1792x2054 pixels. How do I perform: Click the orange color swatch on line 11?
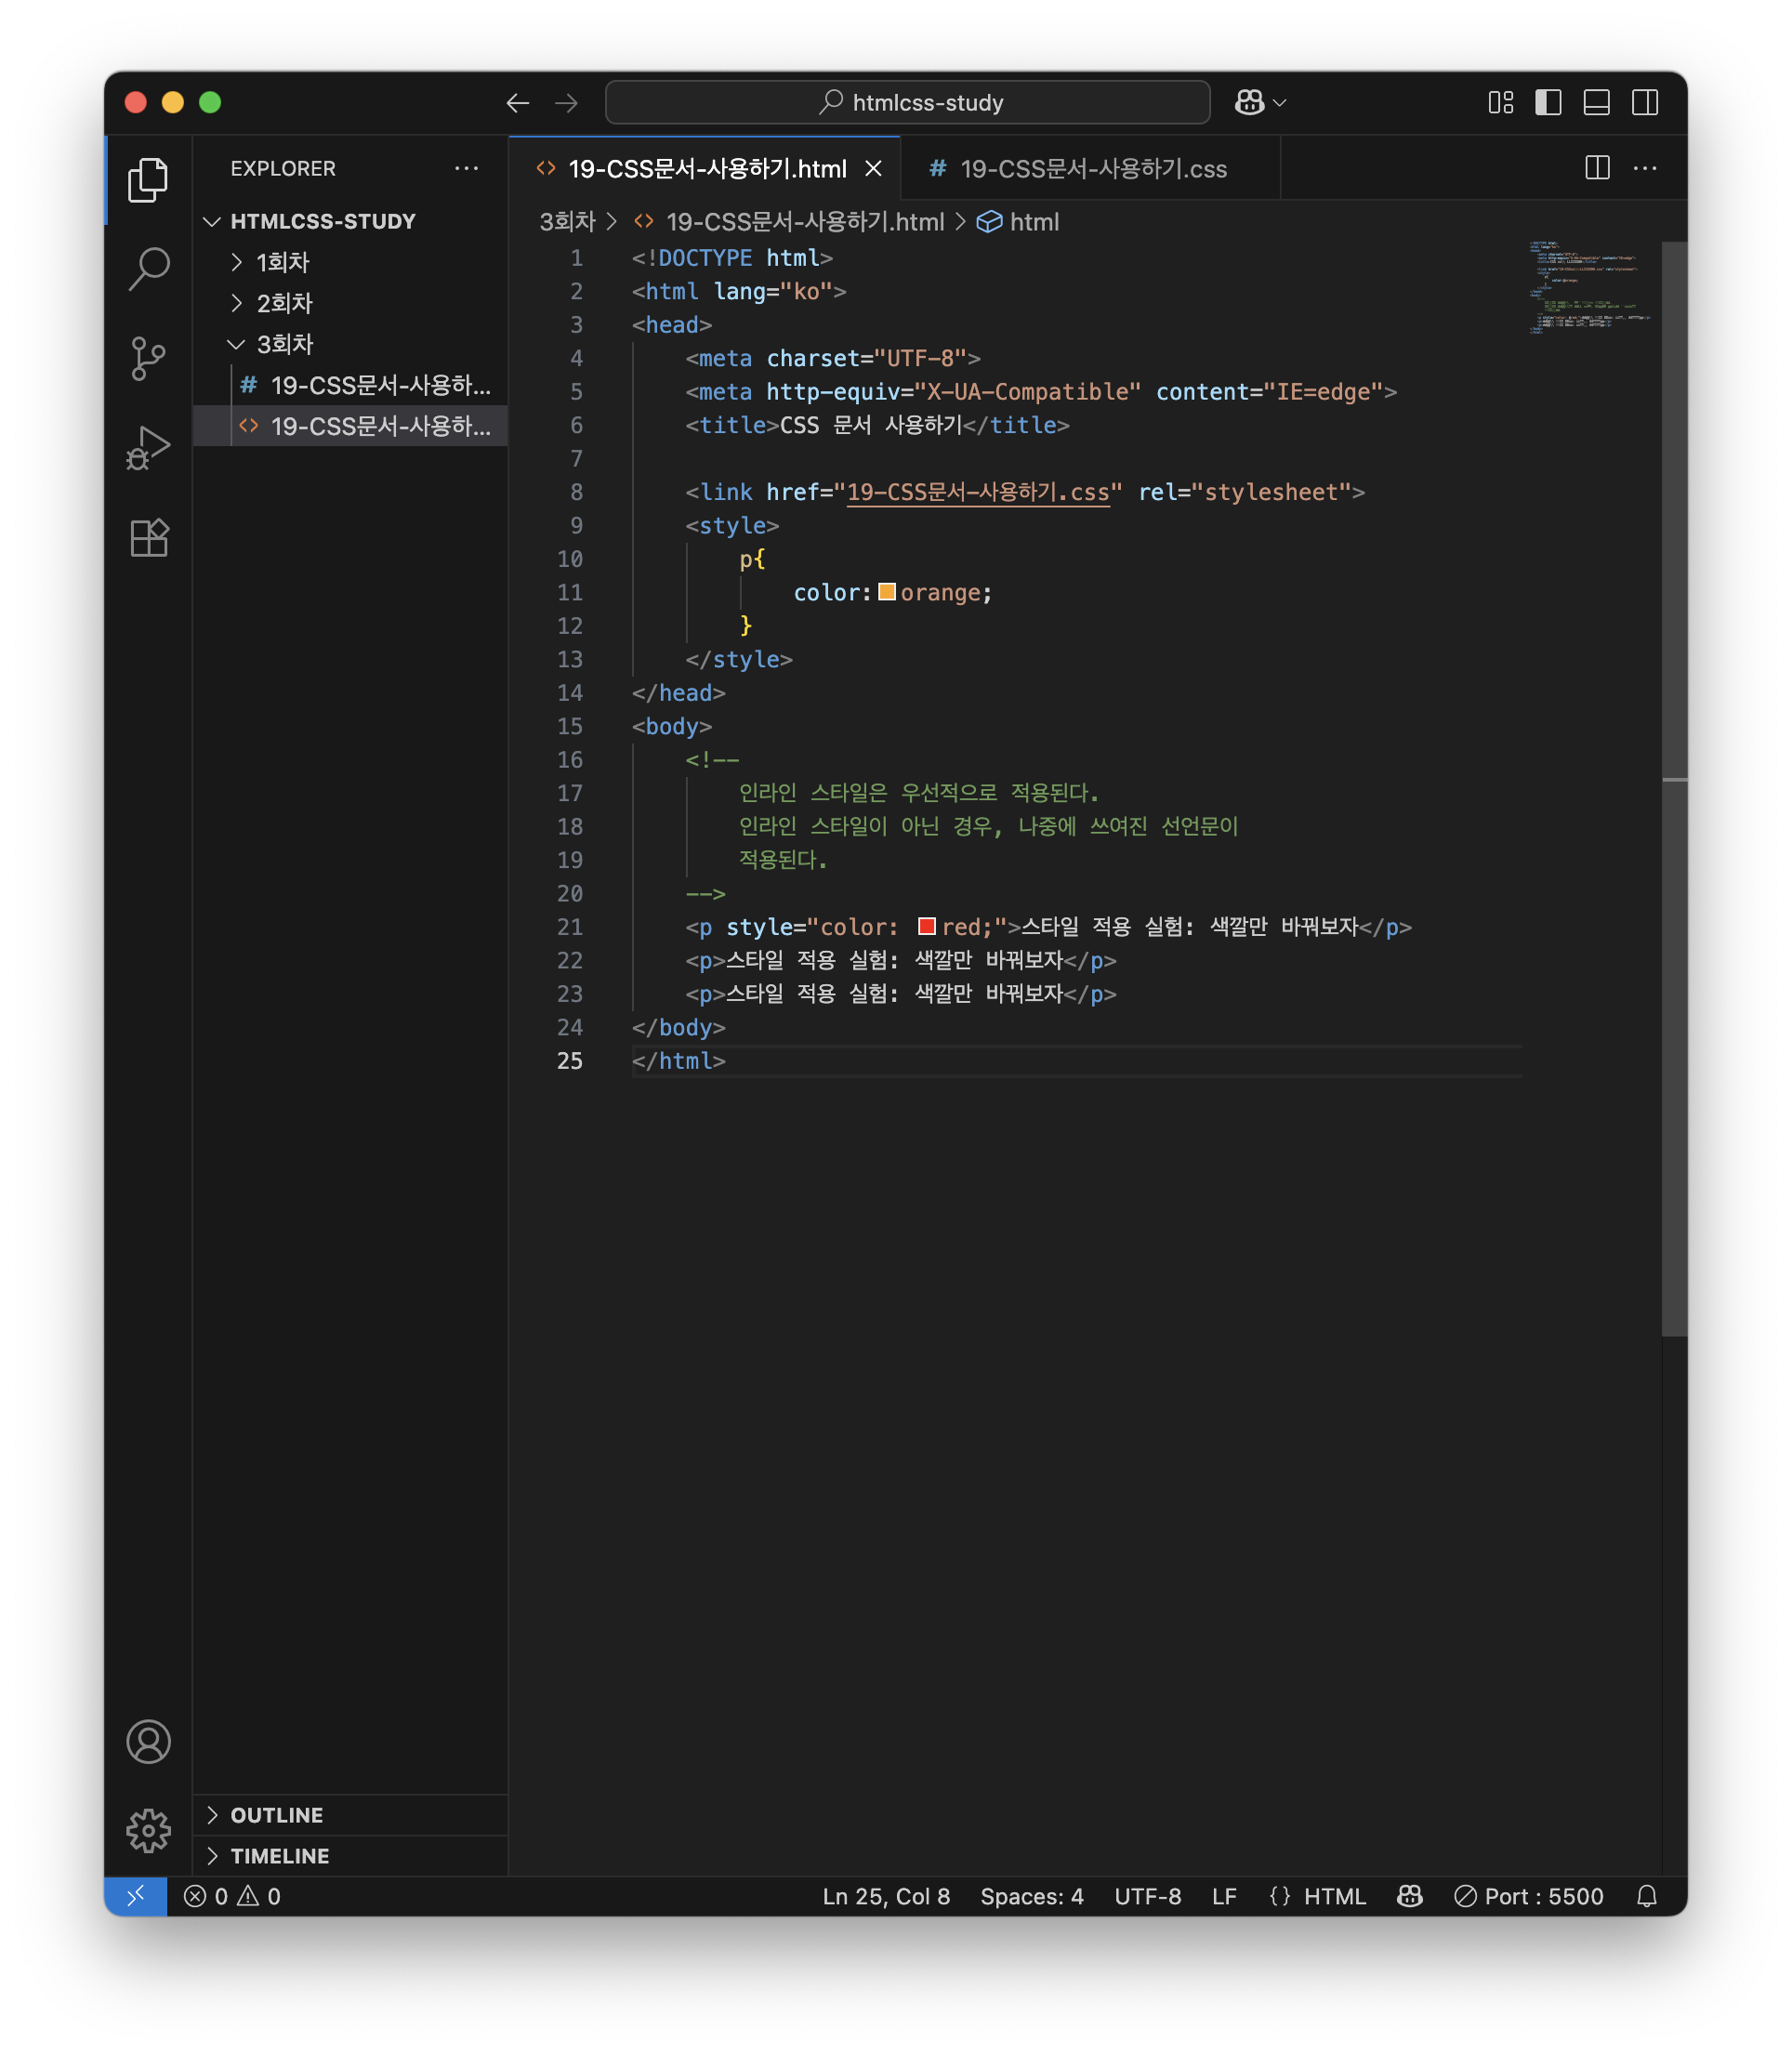tap(886, 592)
